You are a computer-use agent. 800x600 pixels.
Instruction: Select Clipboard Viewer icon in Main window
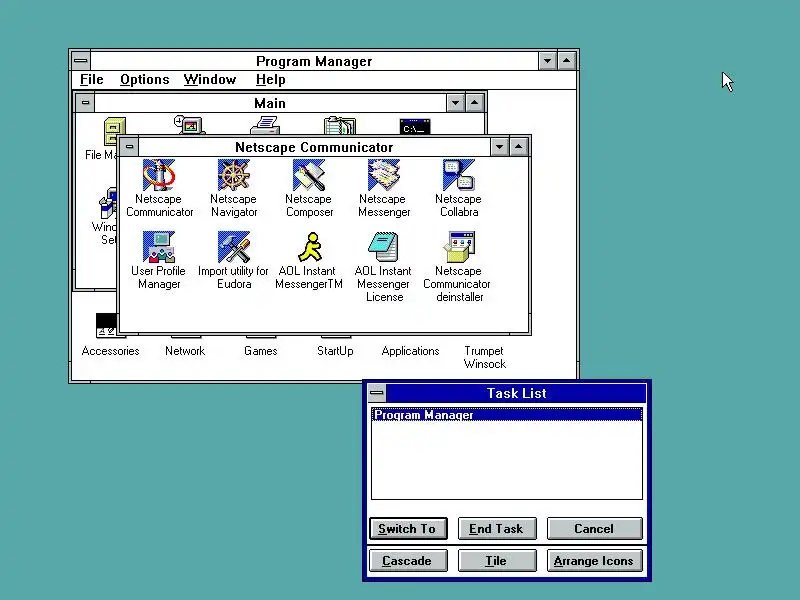click(x=340, y=126)
